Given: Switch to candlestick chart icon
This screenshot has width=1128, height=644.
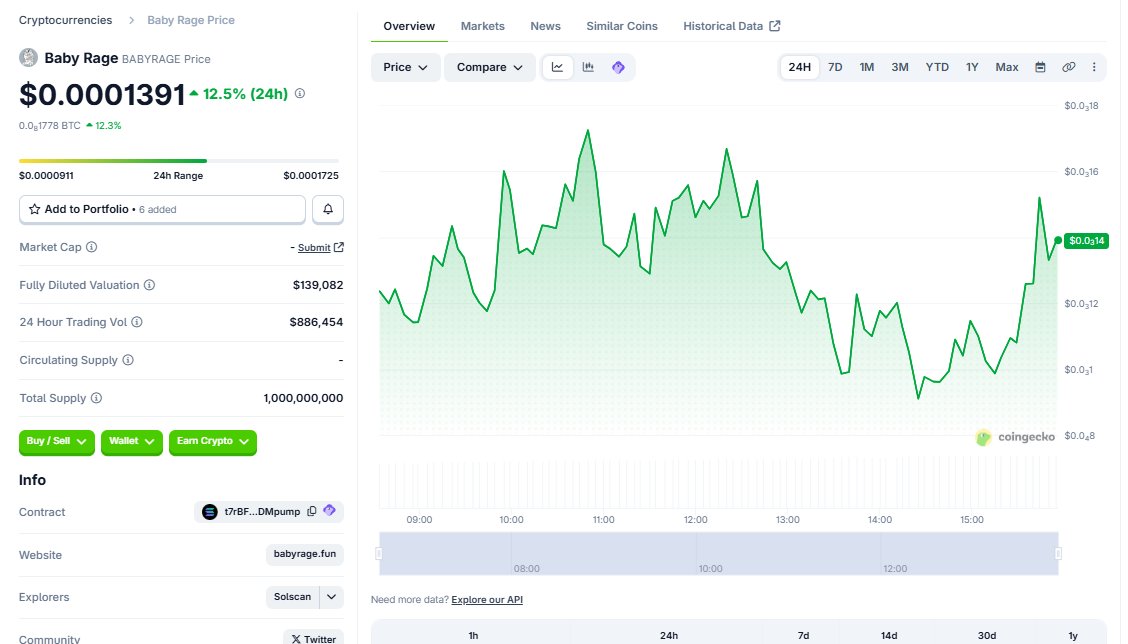Looking at the screenshot, I should click(x=588, y=67).
